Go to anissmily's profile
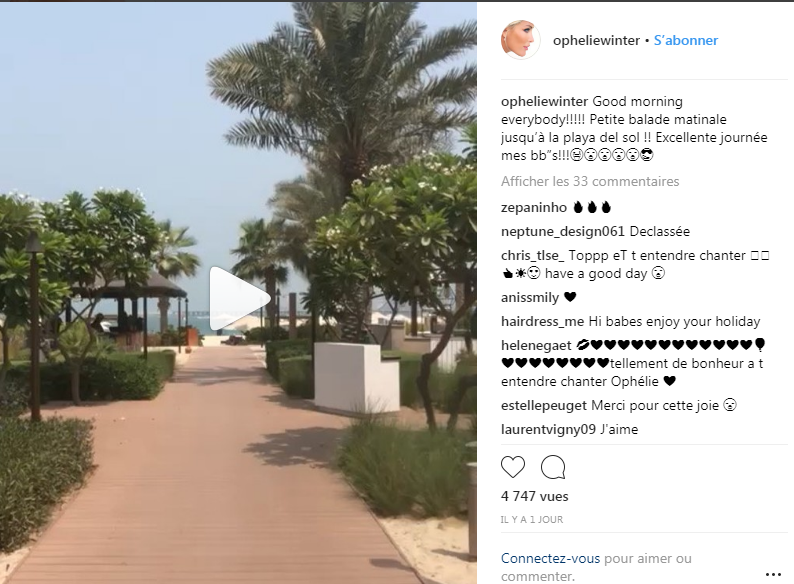This screenshot has width=794, height=584. (x=530, y=297)
